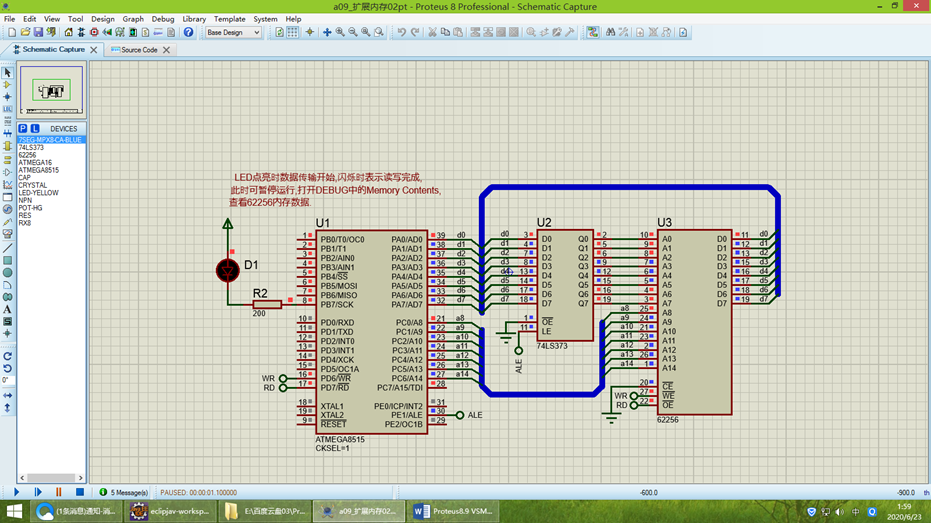The image size is (931, 524).
Task: Click the schematic overview thumbnail
Action: tap(51, 92)
